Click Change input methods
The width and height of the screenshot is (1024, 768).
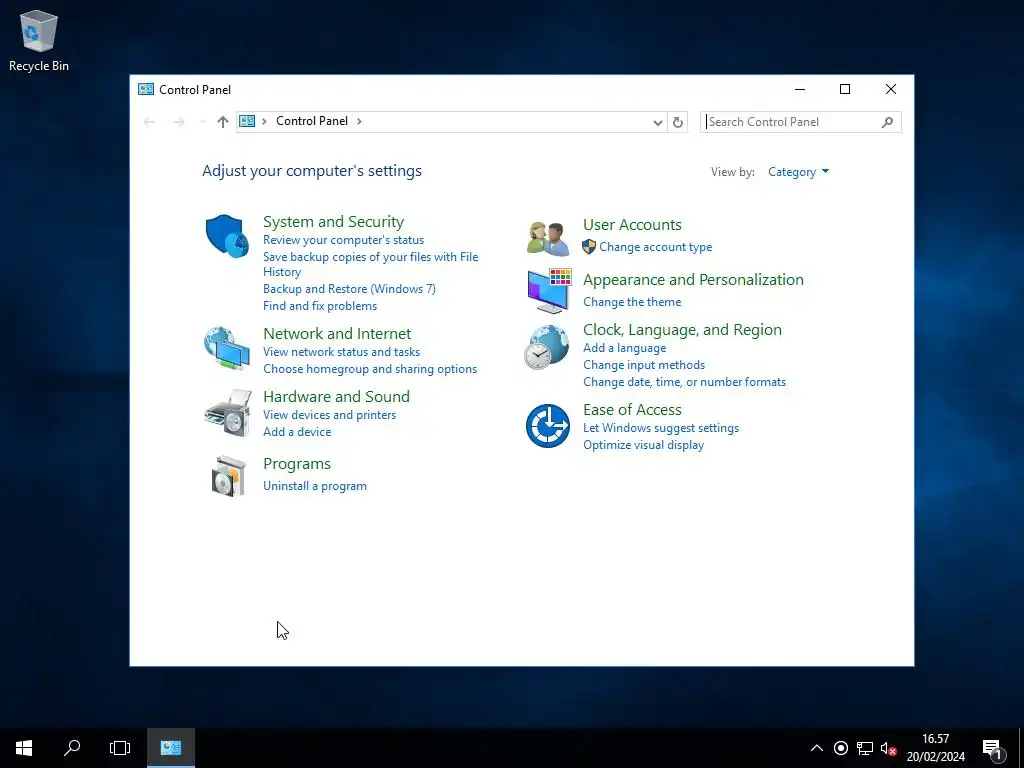point(644,365)
